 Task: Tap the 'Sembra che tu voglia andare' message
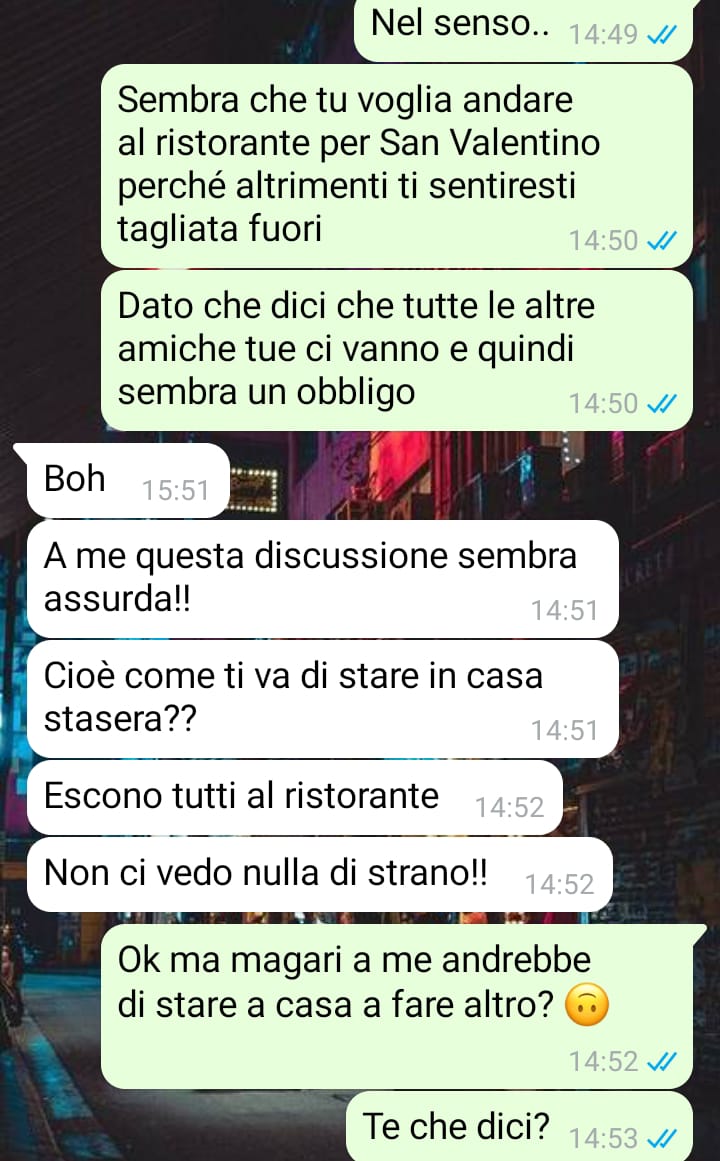coord(396,166)
